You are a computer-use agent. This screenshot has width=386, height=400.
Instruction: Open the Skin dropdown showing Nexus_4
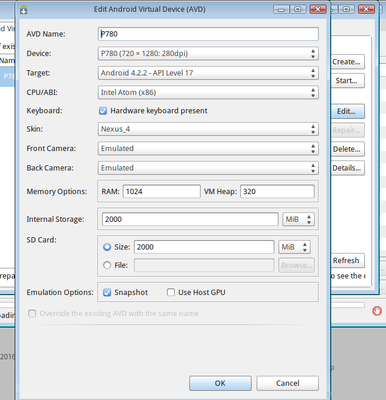click(x=208, y=129)
